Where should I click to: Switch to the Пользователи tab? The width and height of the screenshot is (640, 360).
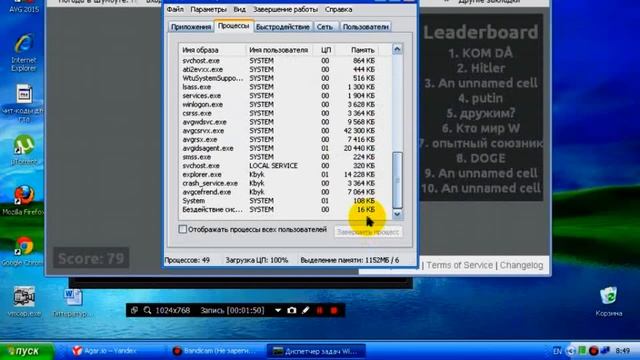point(365,27)
